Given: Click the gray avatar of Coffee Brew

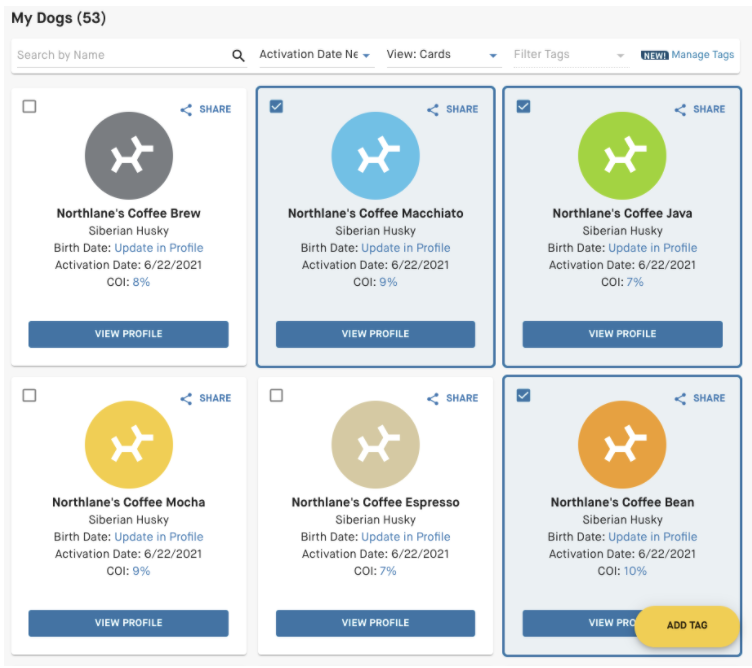Looking at the screenshot, I should [129, 156].
